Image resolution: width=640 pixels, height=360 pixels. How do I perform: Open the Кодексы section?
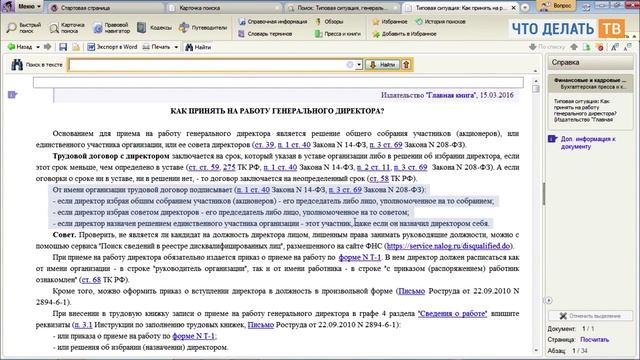click(x=154, y=28)
